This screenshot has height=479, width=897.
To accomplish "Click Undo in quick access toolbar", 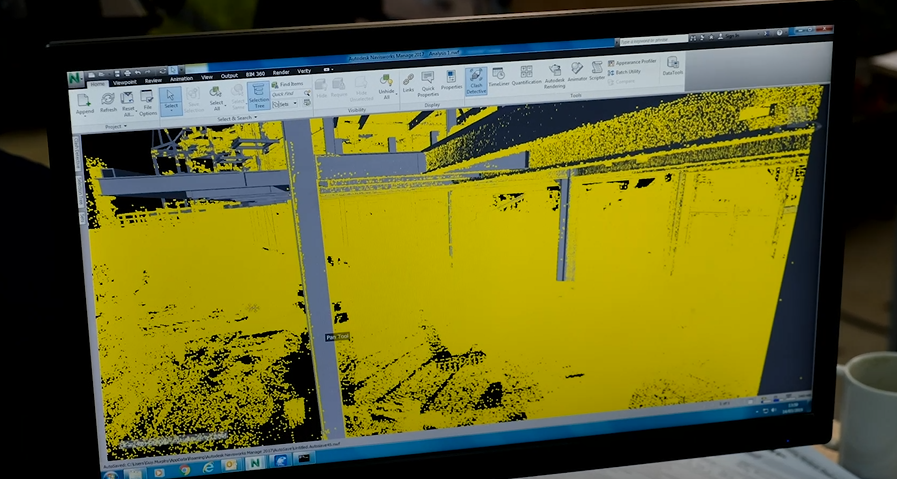I will coord(138,73).
